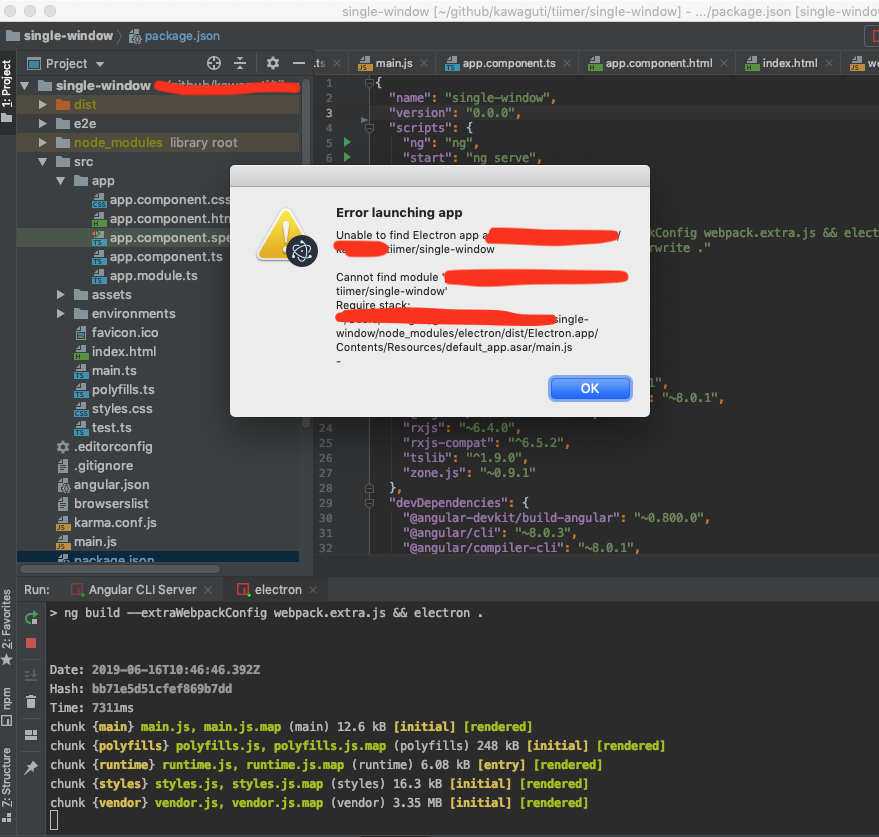The width and height of the screenshot is (879, 837).
Task: Select app.module.ts in project tree
Action: tap(153, 276)
